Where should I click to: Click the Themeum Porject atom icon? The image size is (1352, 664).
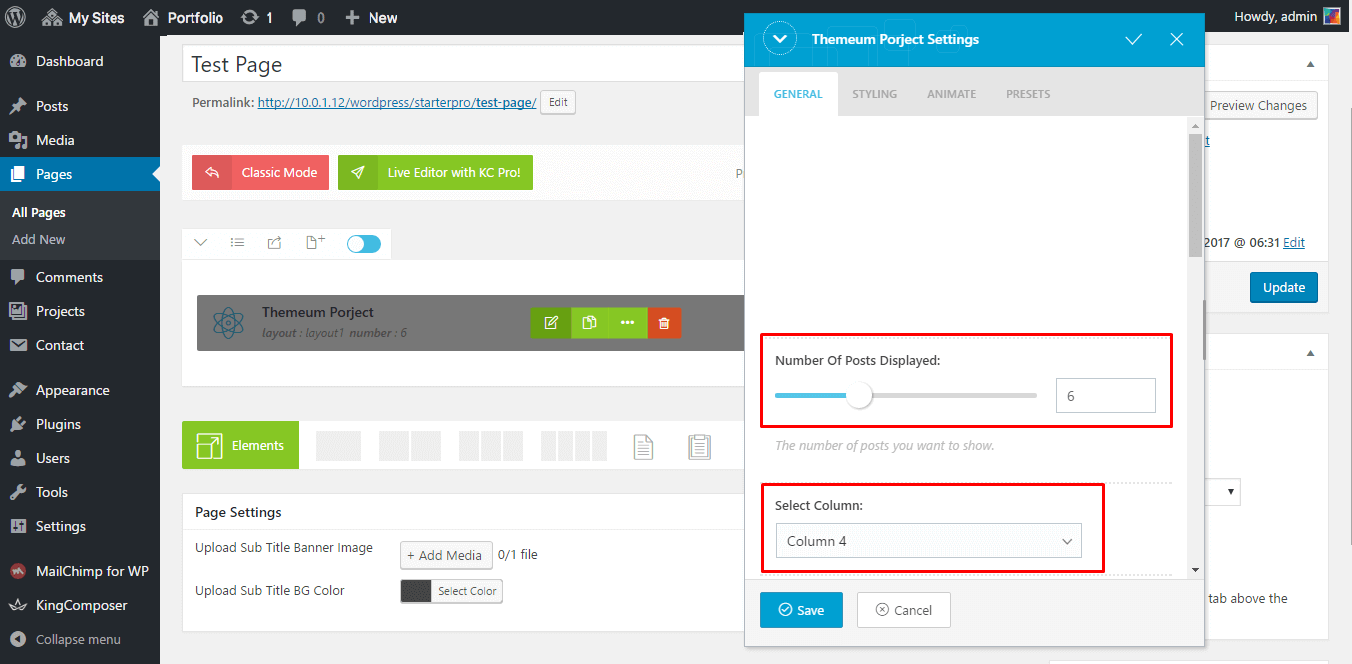click(228, 322)
